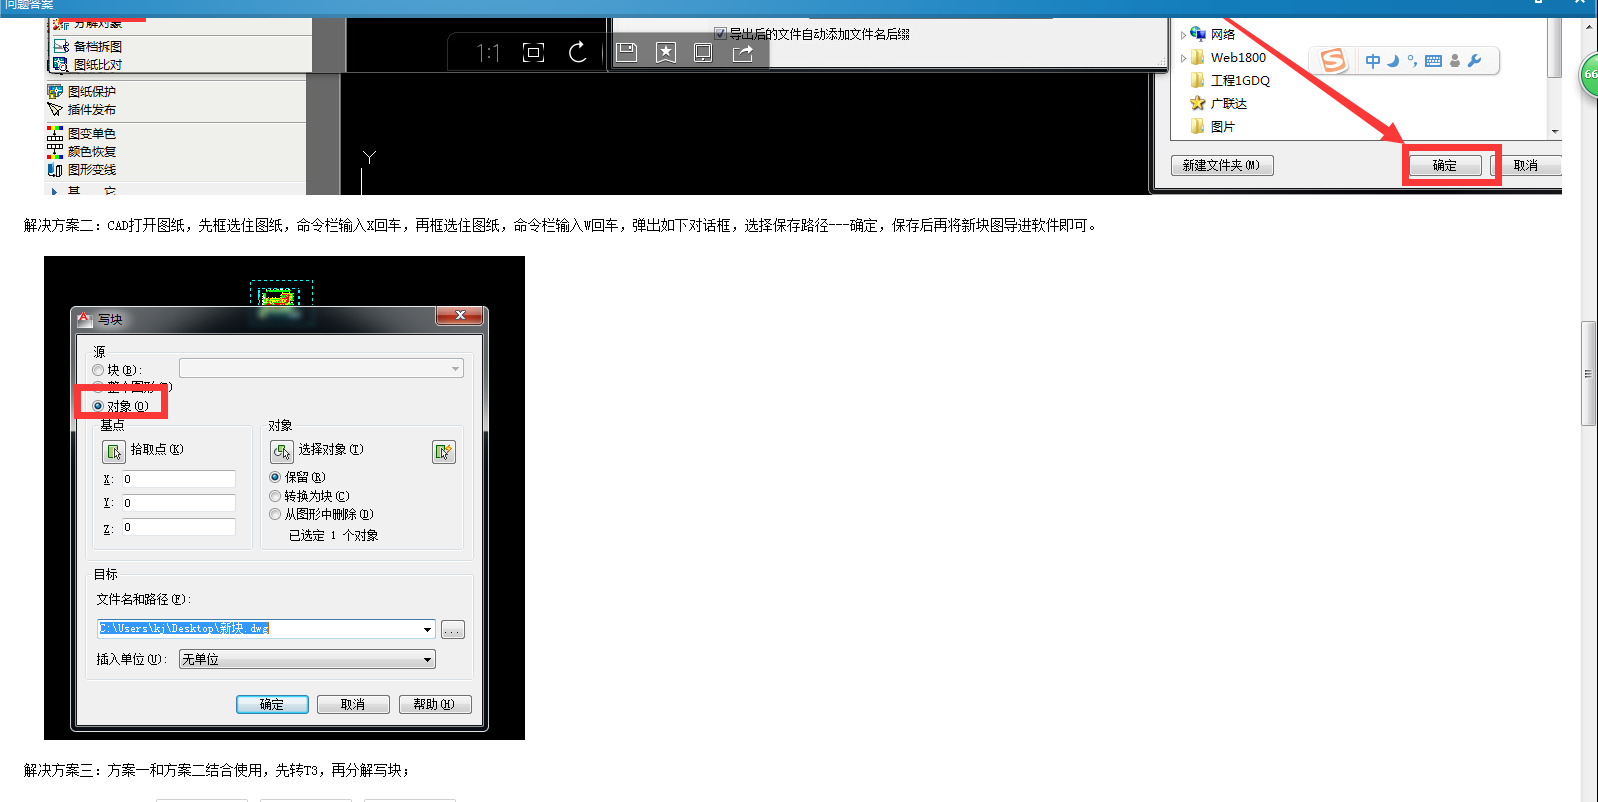
Task: Click the fit-to-window icon in the viewer toolbar
Action: point(534,53)
